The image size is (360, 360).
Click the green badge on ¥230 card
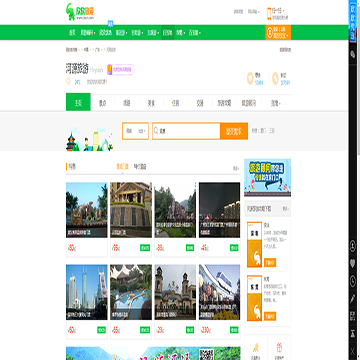pyautogui.click(x=234, y=330)
